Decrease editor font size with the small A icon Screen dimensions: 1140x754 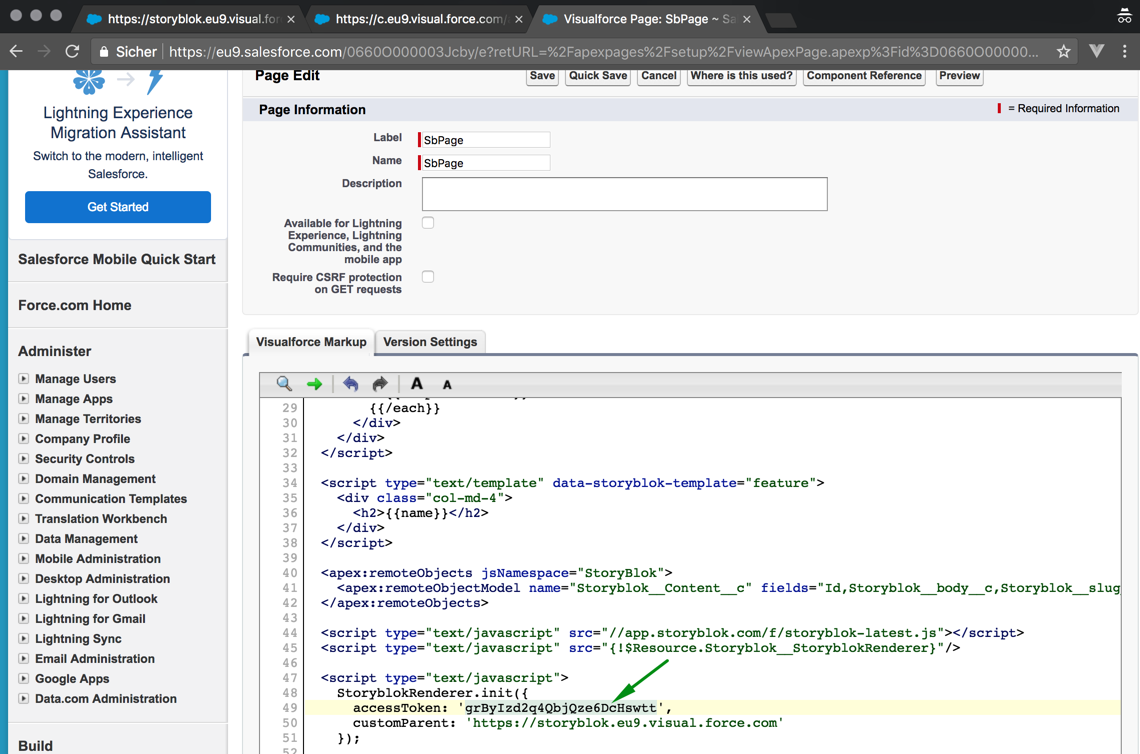tap(447, 385)
